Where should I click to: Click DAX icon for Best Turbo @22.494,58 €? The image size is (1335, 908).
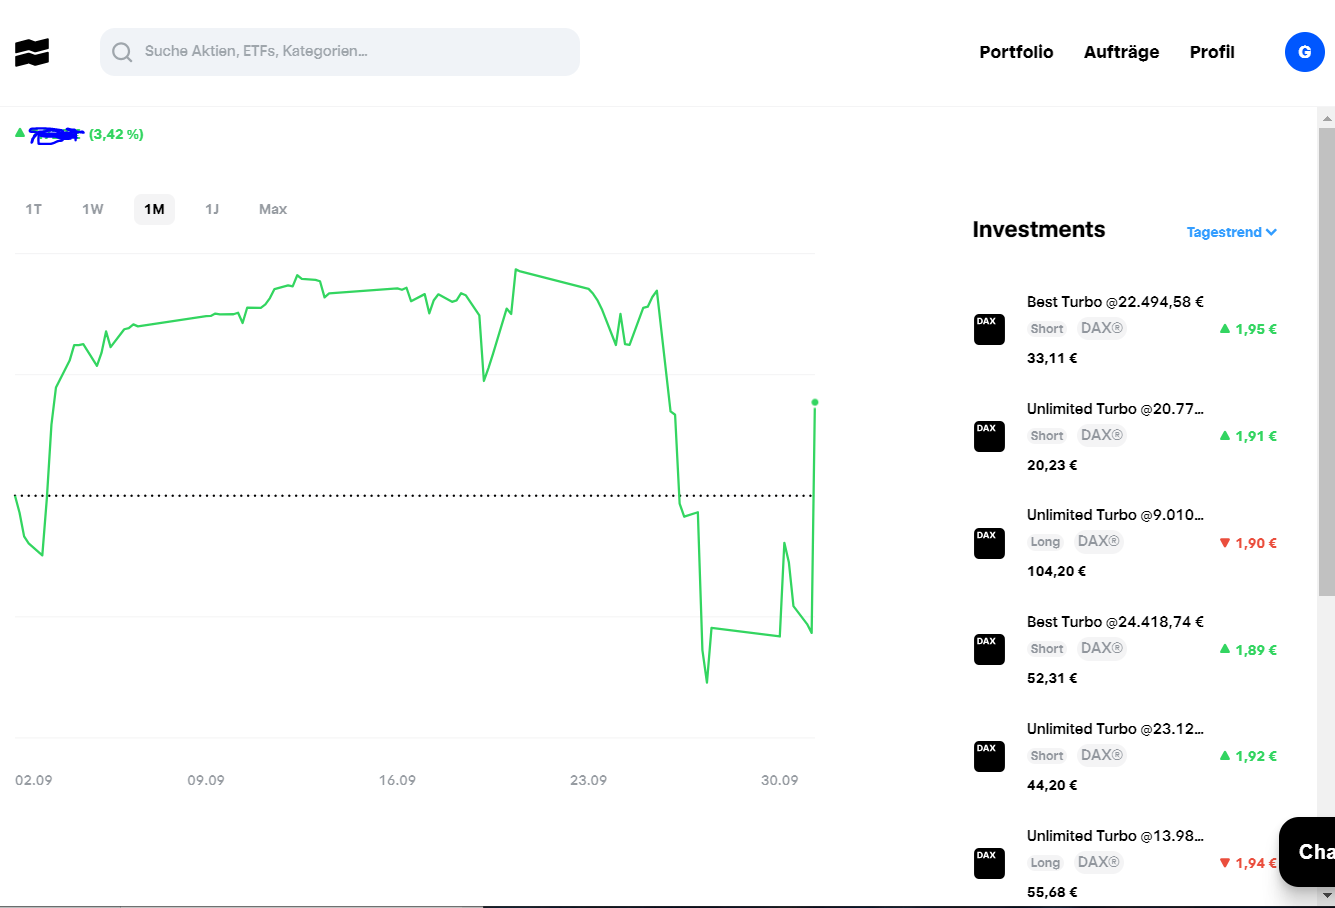pos(989,329)
